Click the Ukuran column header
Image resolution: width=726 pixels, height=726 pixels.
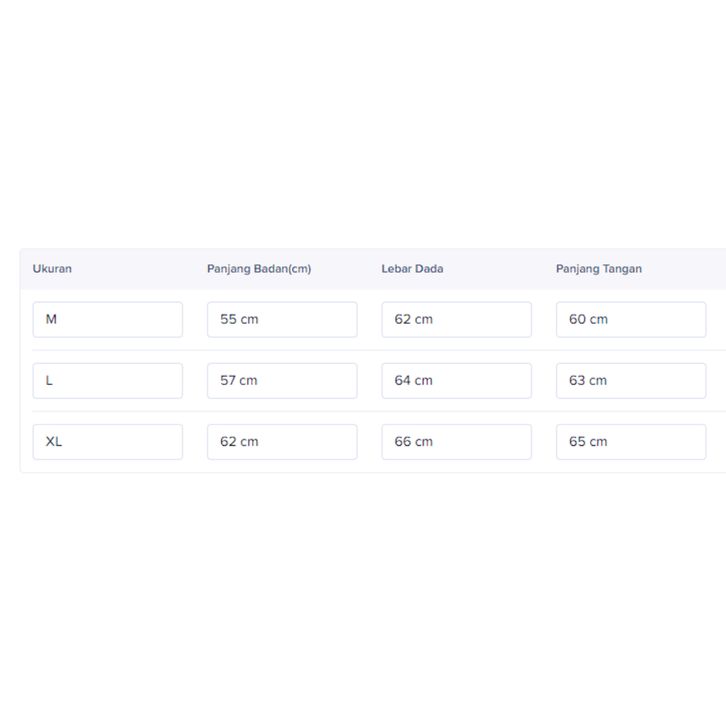52,269
